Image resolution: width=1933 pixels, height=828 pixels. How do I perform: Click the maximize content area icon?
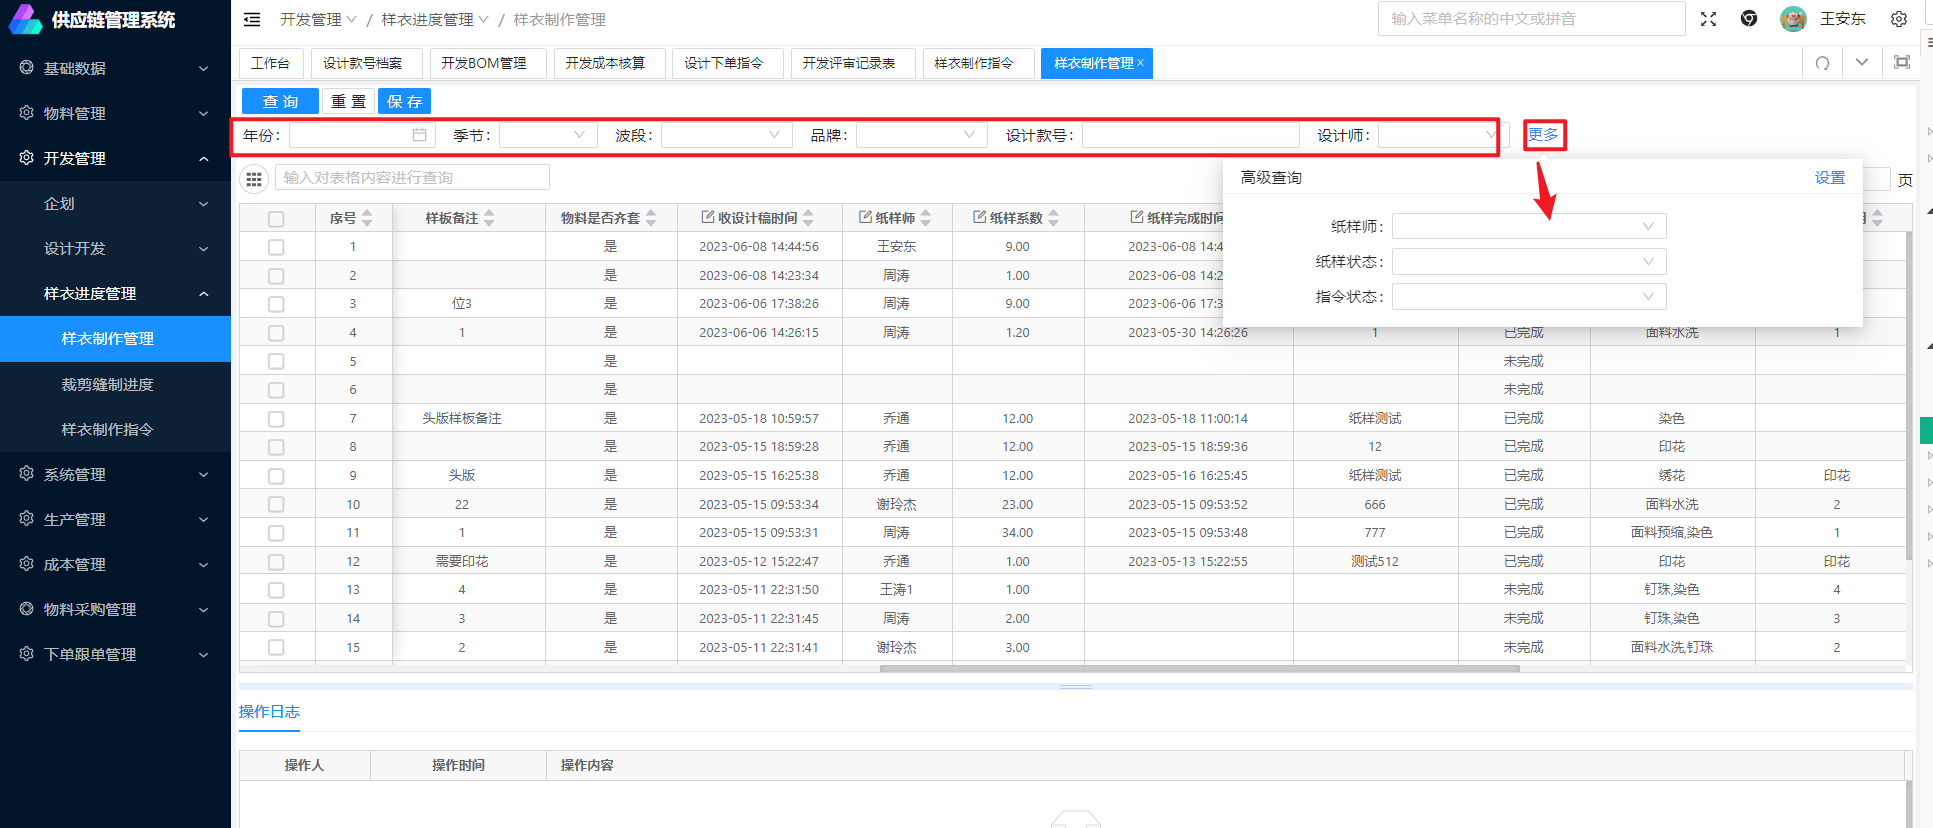click(x=1901, y=63)
